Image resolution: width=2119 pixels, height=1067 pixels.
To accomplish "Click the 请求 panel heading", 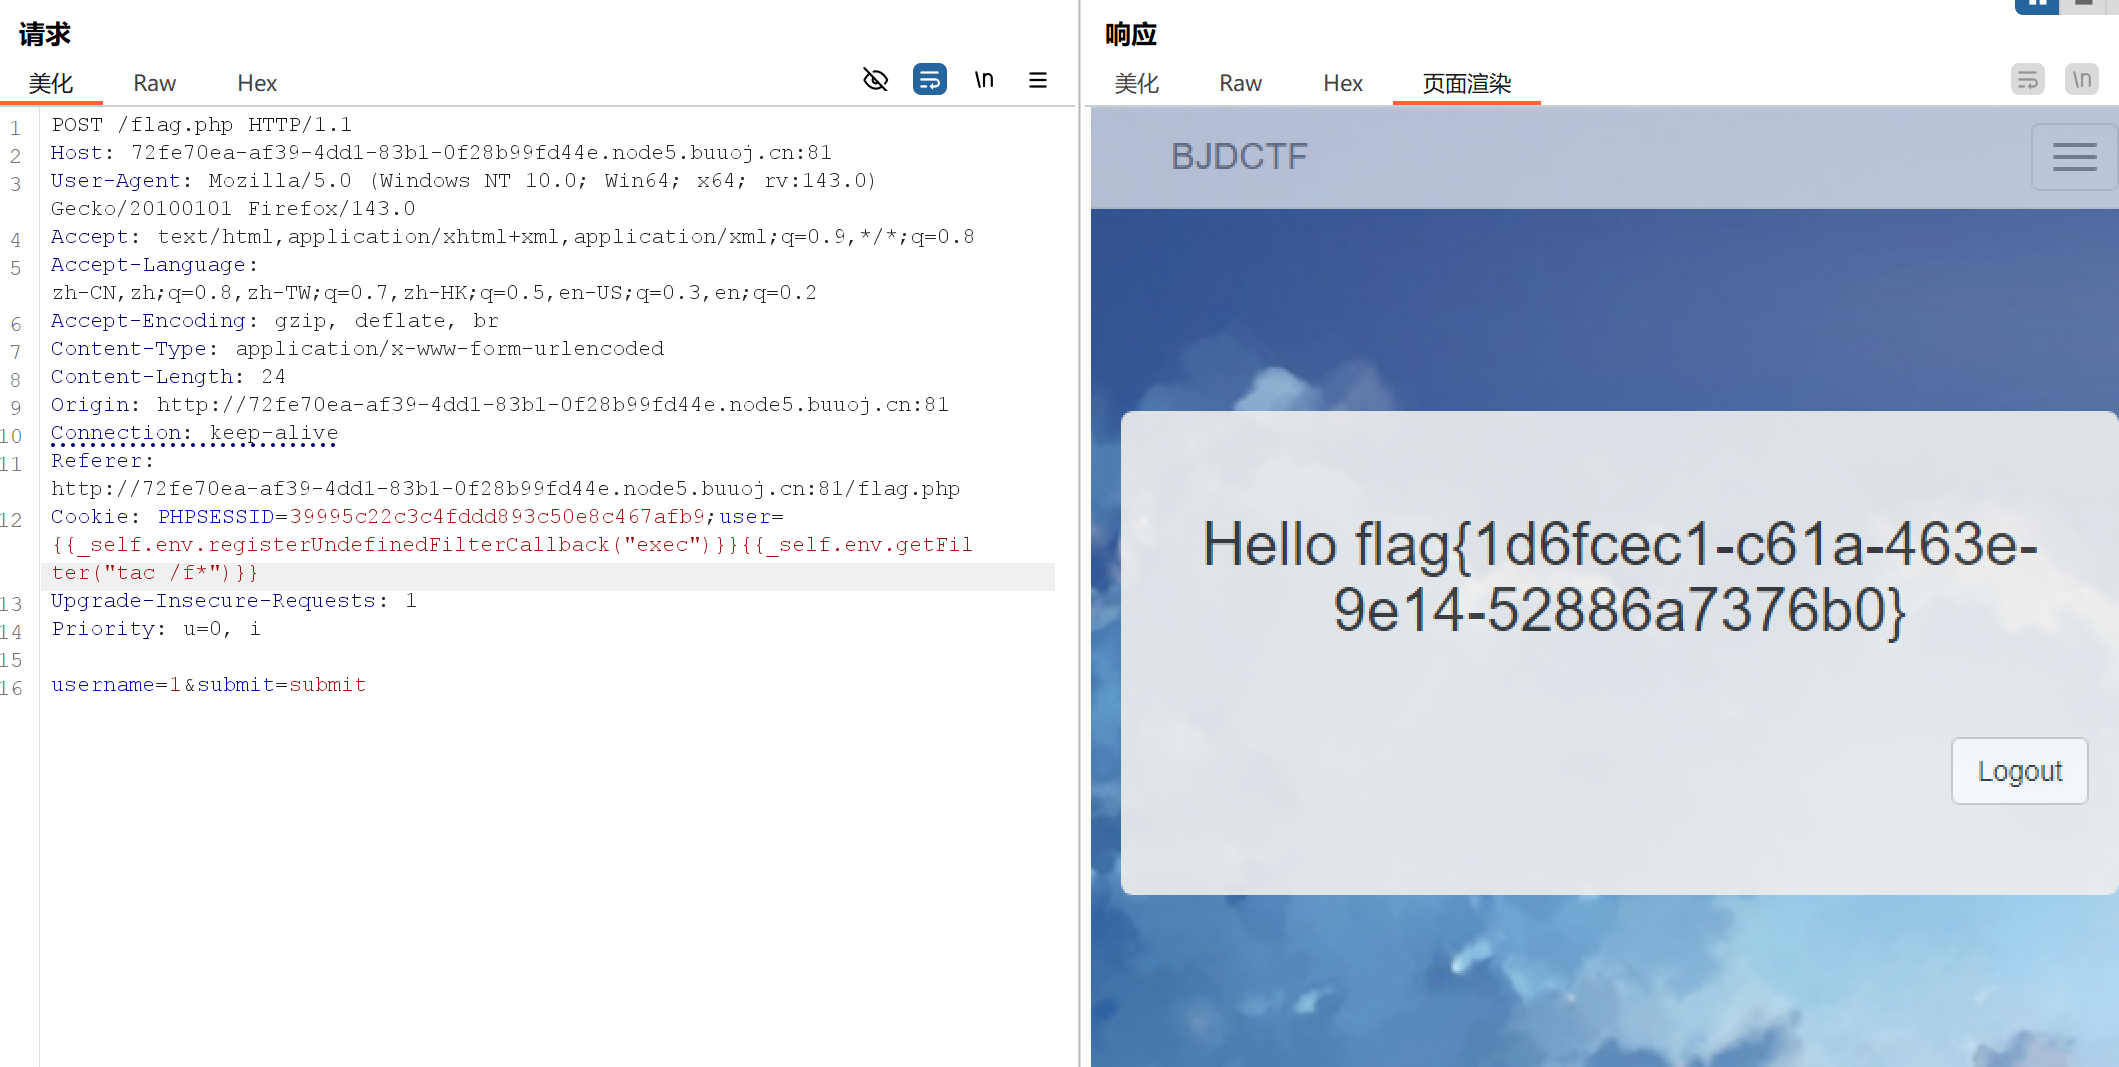I will pos(45,34).
